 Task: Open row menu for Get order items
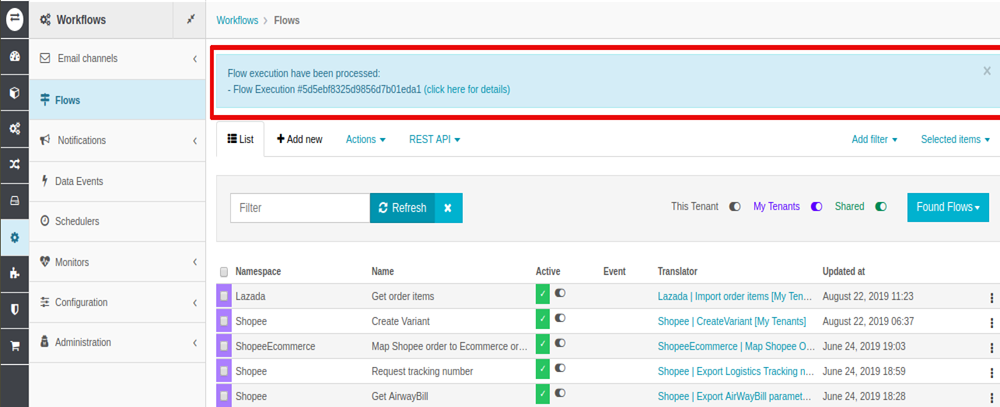pos(991,298)
